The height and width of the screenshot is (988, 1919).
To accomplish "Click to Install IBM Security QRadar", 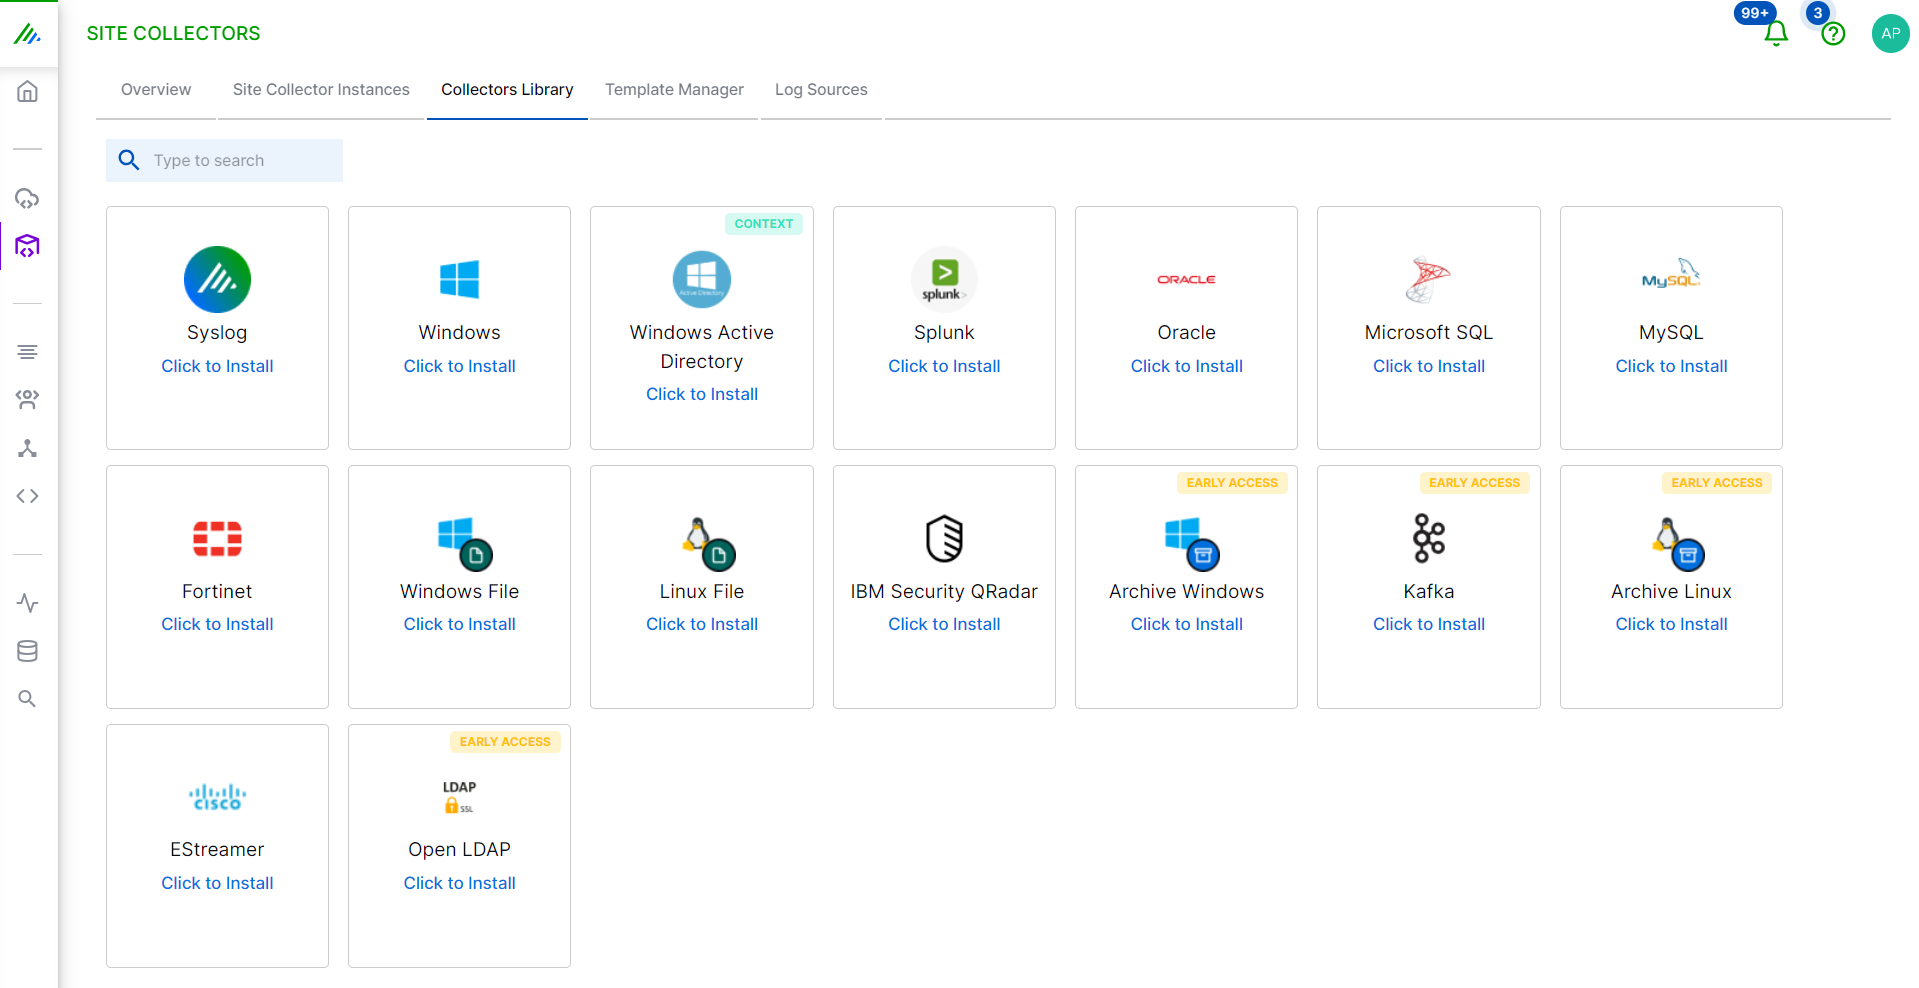I will (944, 624).
